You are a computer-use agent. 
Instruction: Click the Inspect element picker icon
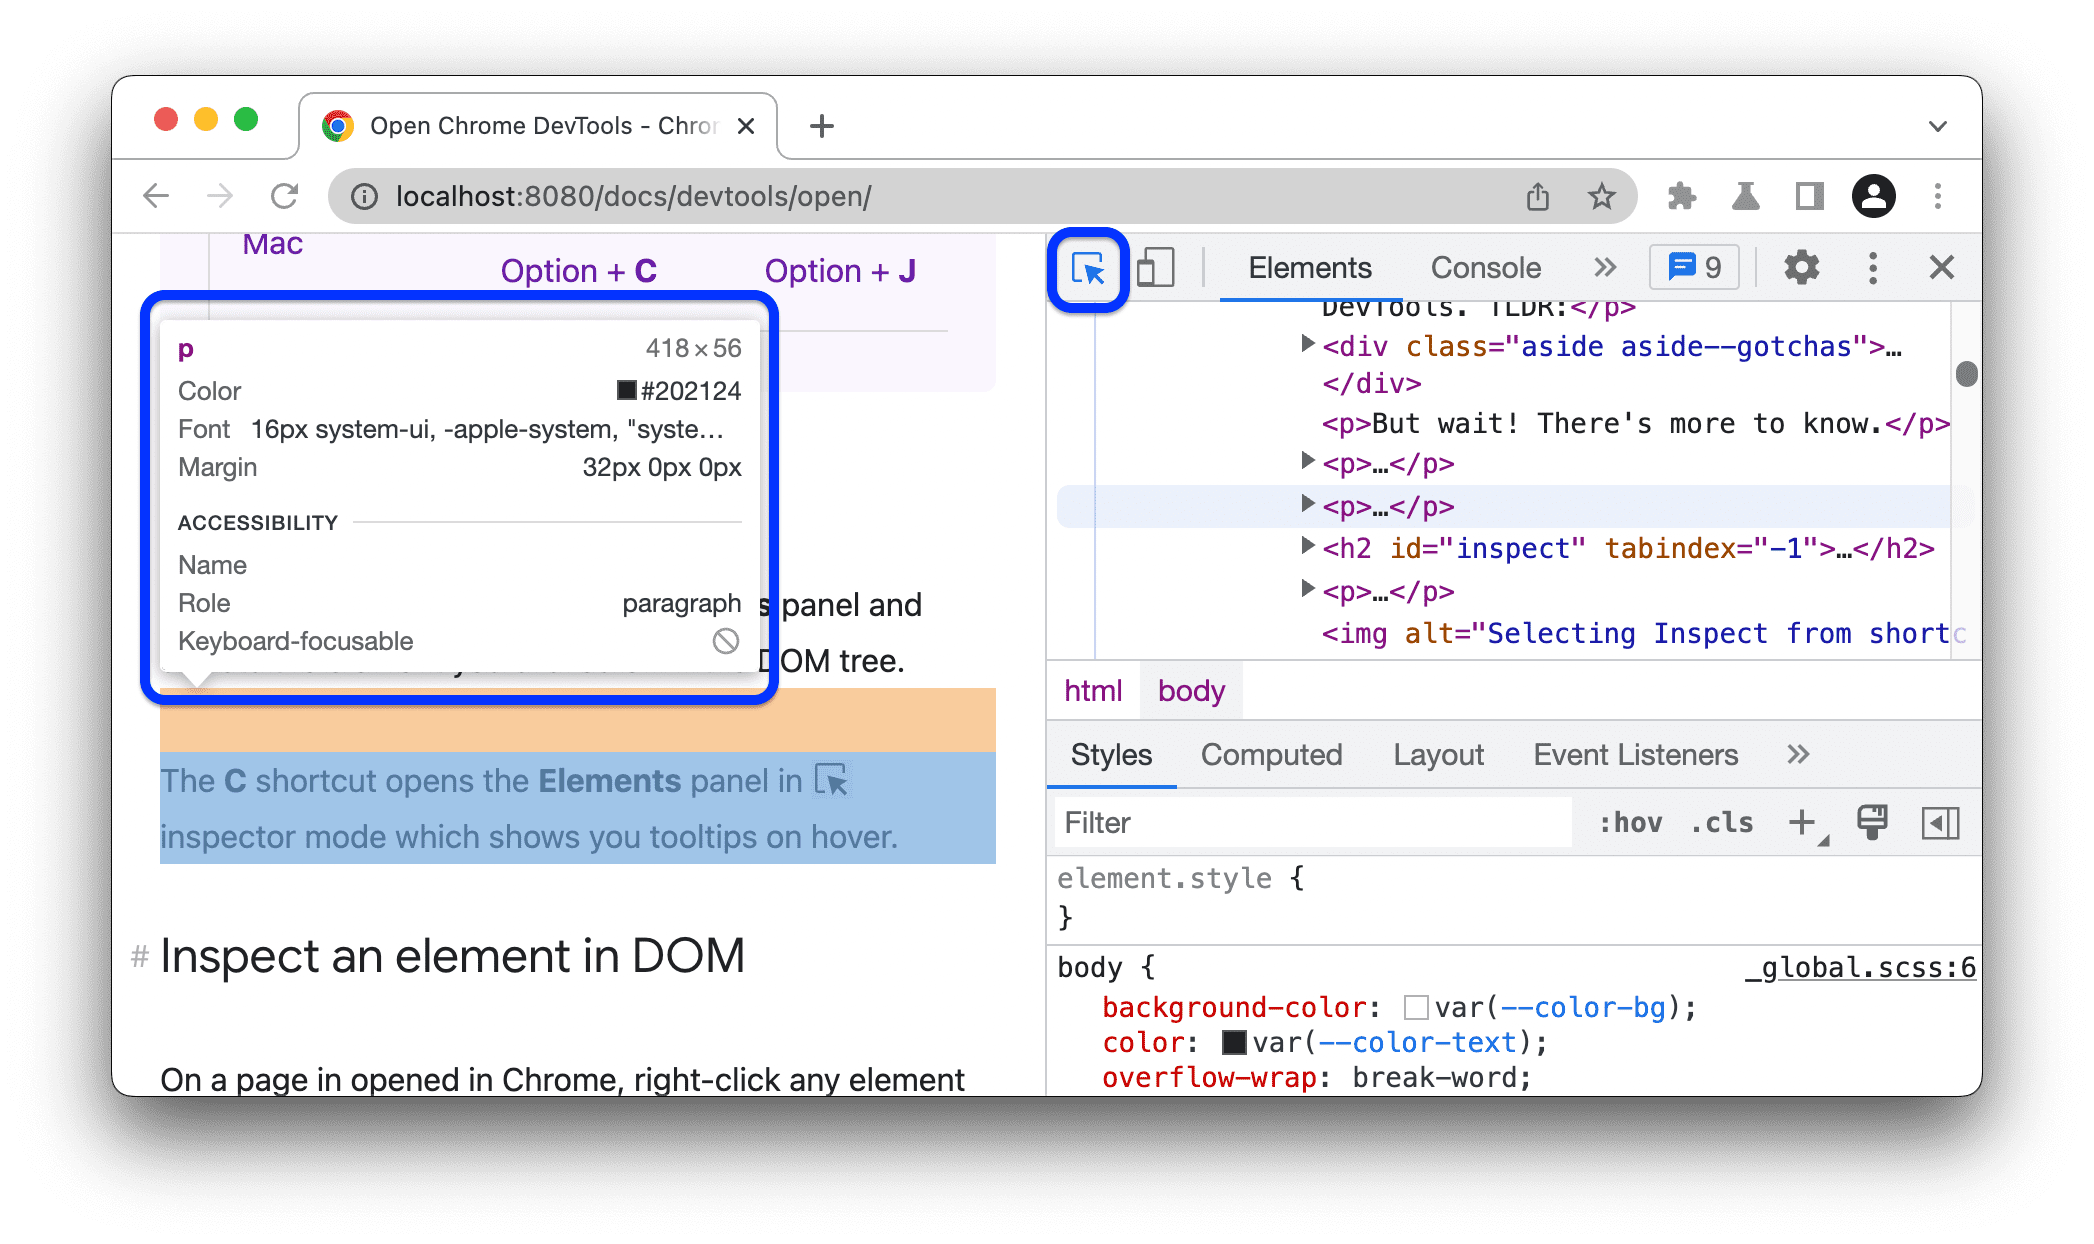pos(1090,270)
